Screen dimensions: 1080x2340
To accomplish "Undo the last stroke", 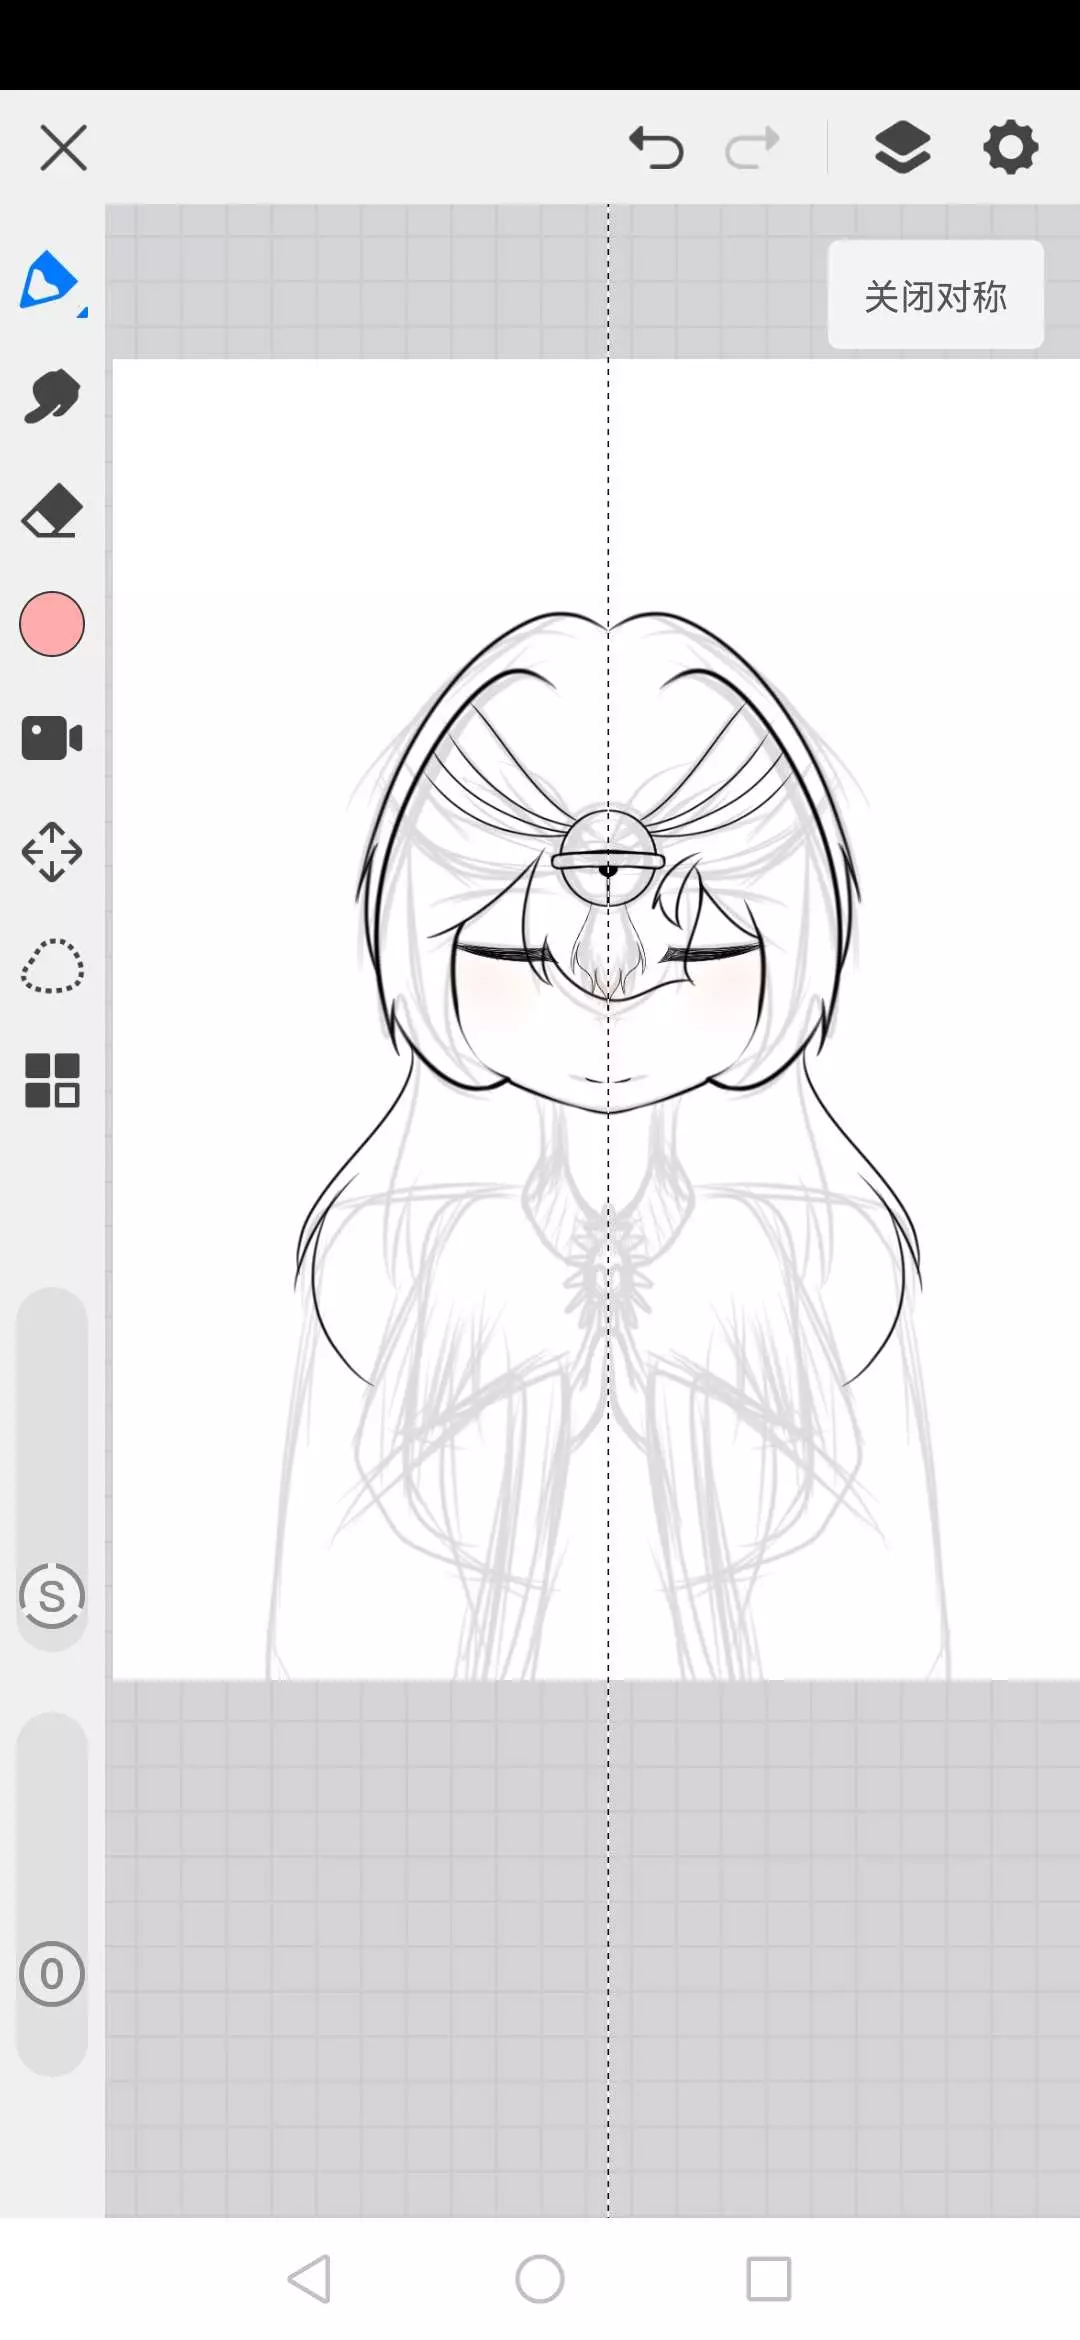I will pos(656,148).
